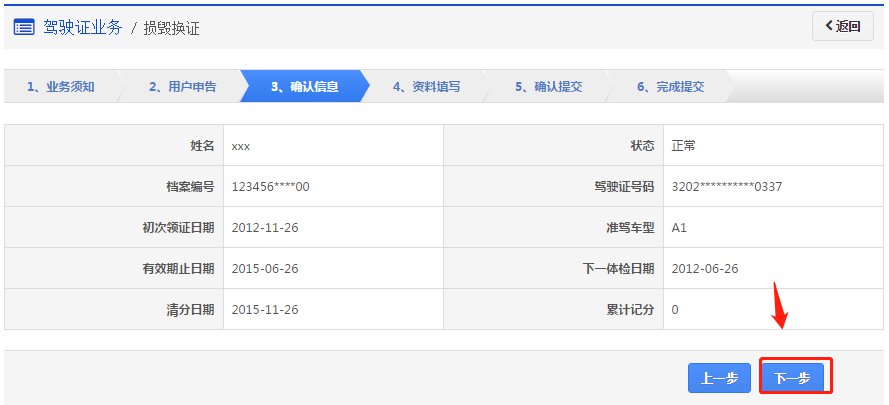Click the 累计记分 value 0

coord(675,310)
